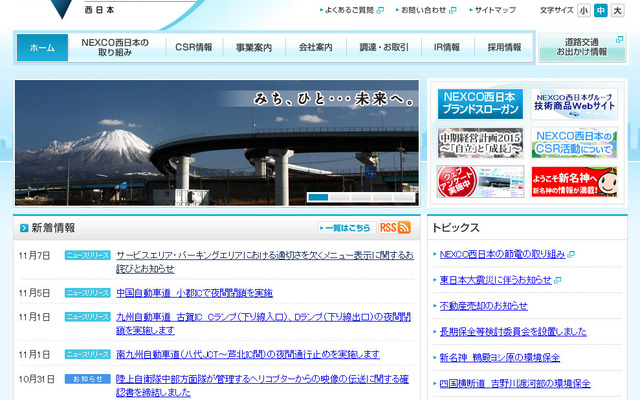The height and width of the screenshot is (400, 640).
Task: Open the よくあるご質問 link
Action: pos(349,10)
